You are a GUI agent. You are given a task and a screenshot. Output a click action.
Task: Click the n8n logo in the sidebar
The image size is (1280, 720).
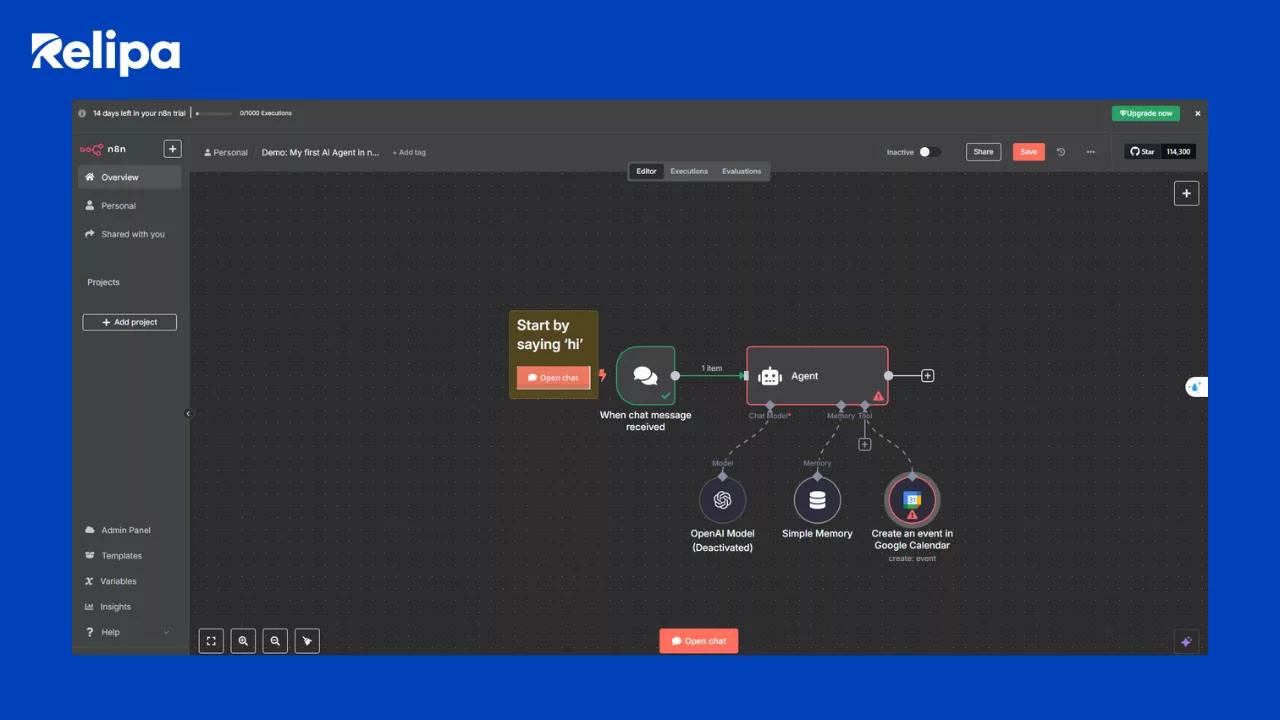(x=103, y=149)
